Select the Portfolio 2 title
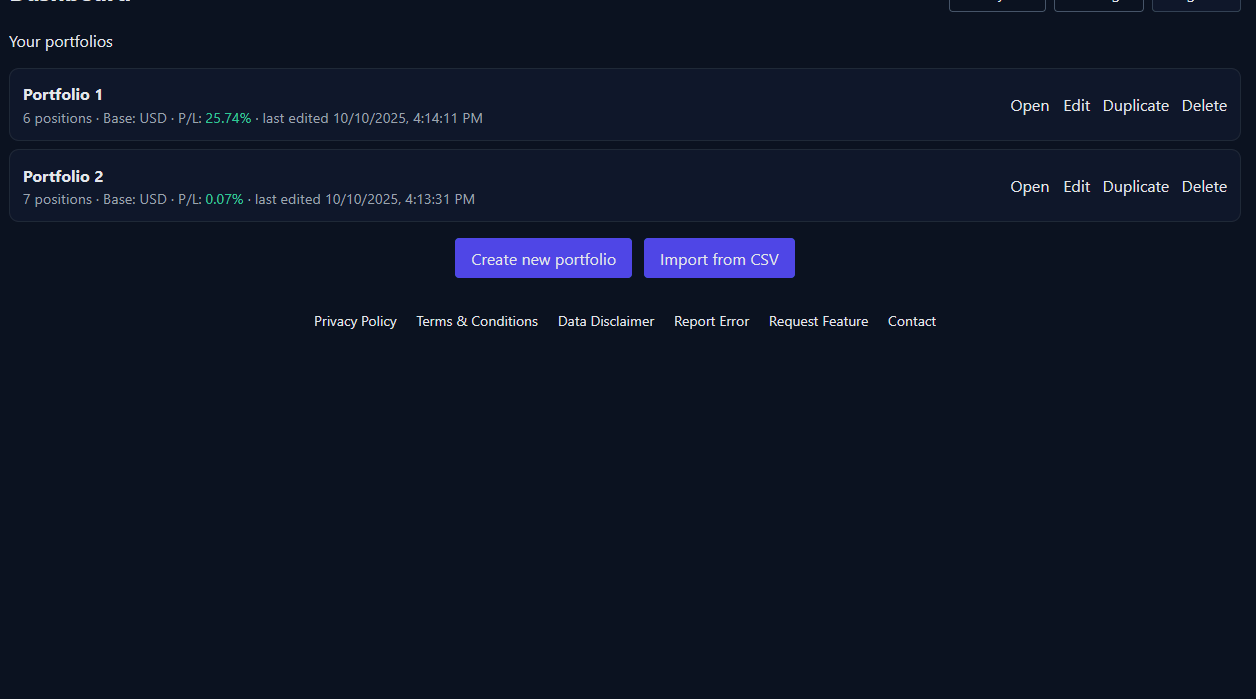 pos(62,176)
